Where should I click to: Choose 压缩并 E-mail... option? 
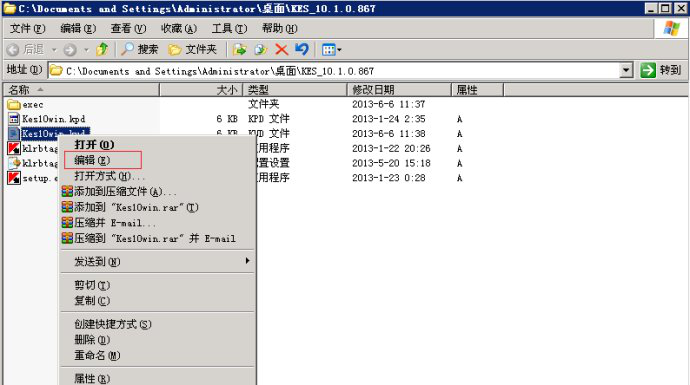[157, 223]
